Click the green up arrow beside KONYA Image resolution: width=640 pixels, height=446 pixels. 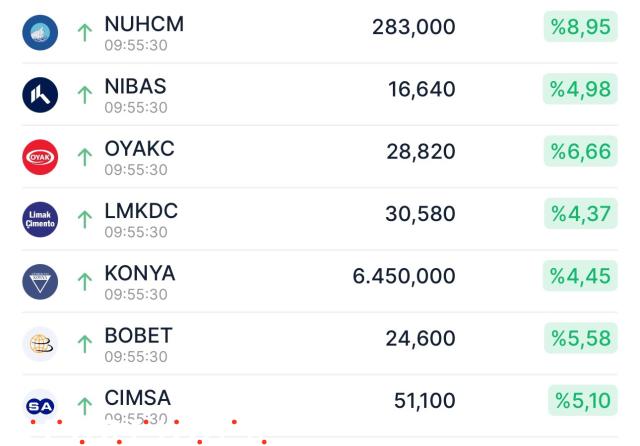pos(85,282)
